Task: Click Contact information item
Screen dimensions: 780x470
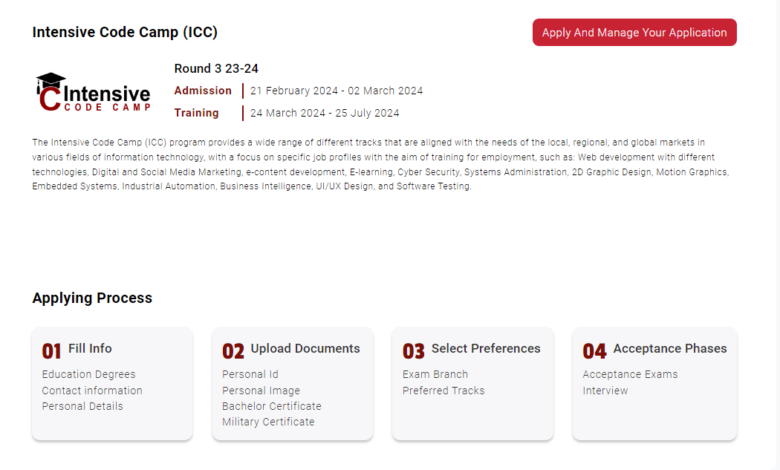Action: pos(92,390)
